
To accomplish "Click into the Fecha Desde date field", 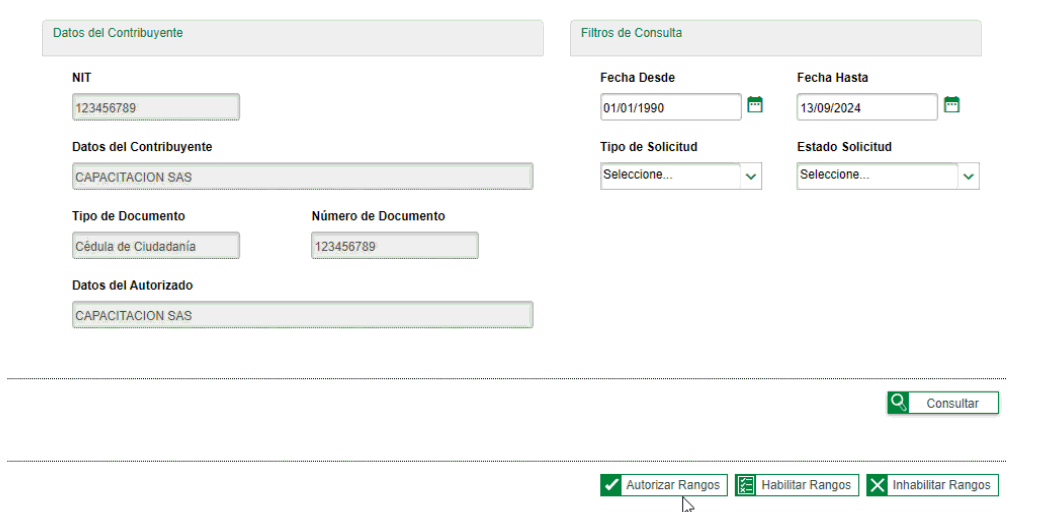I will 670,107.
